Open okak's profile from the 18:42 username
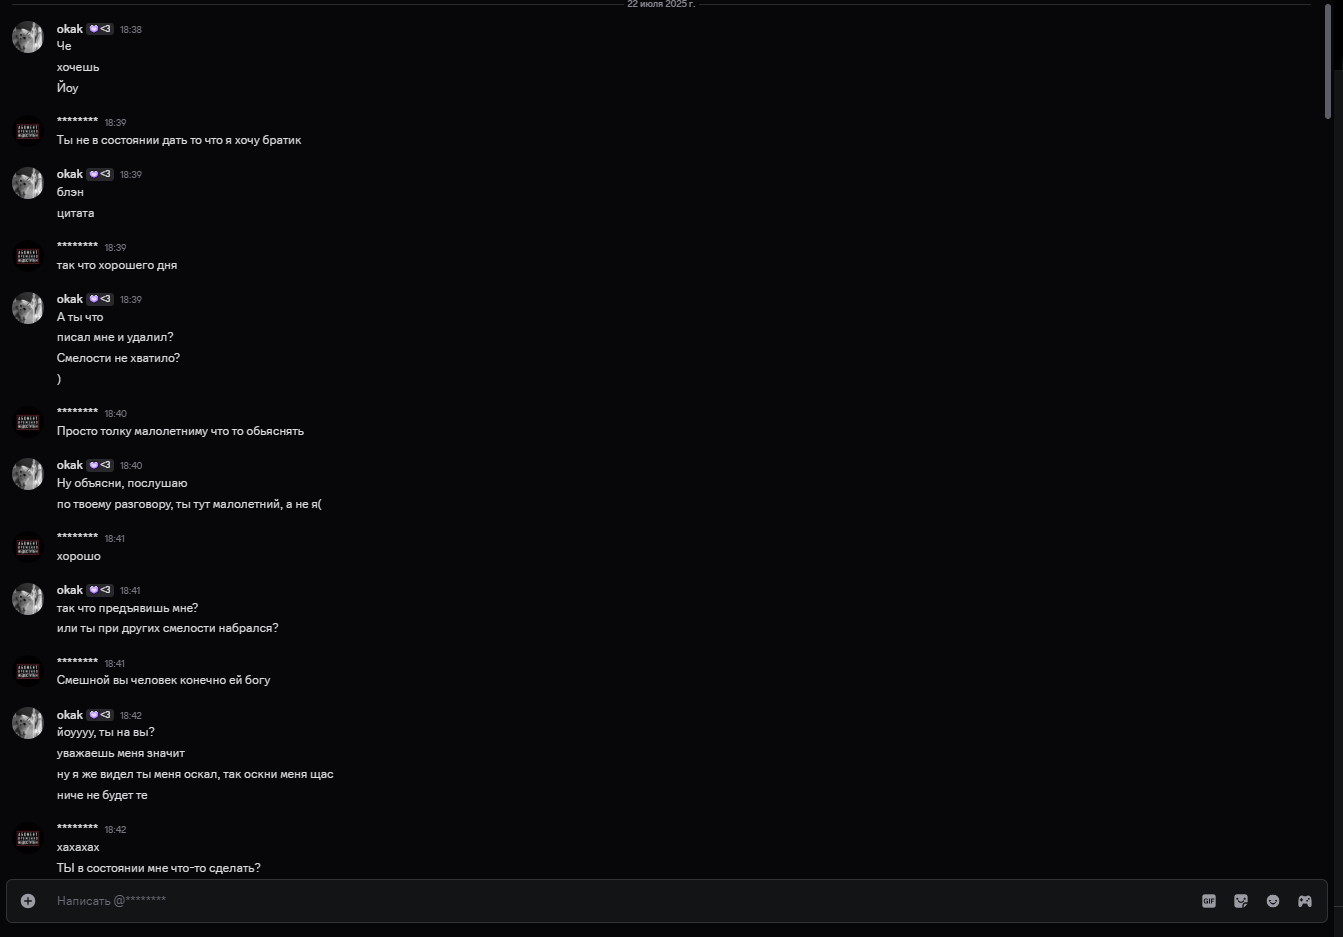 (x=70, y=715)
